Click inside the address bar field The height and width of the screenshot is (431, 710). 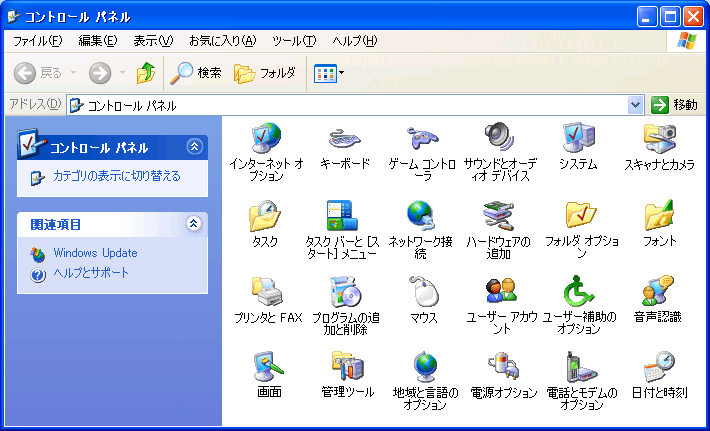(350, 105)
